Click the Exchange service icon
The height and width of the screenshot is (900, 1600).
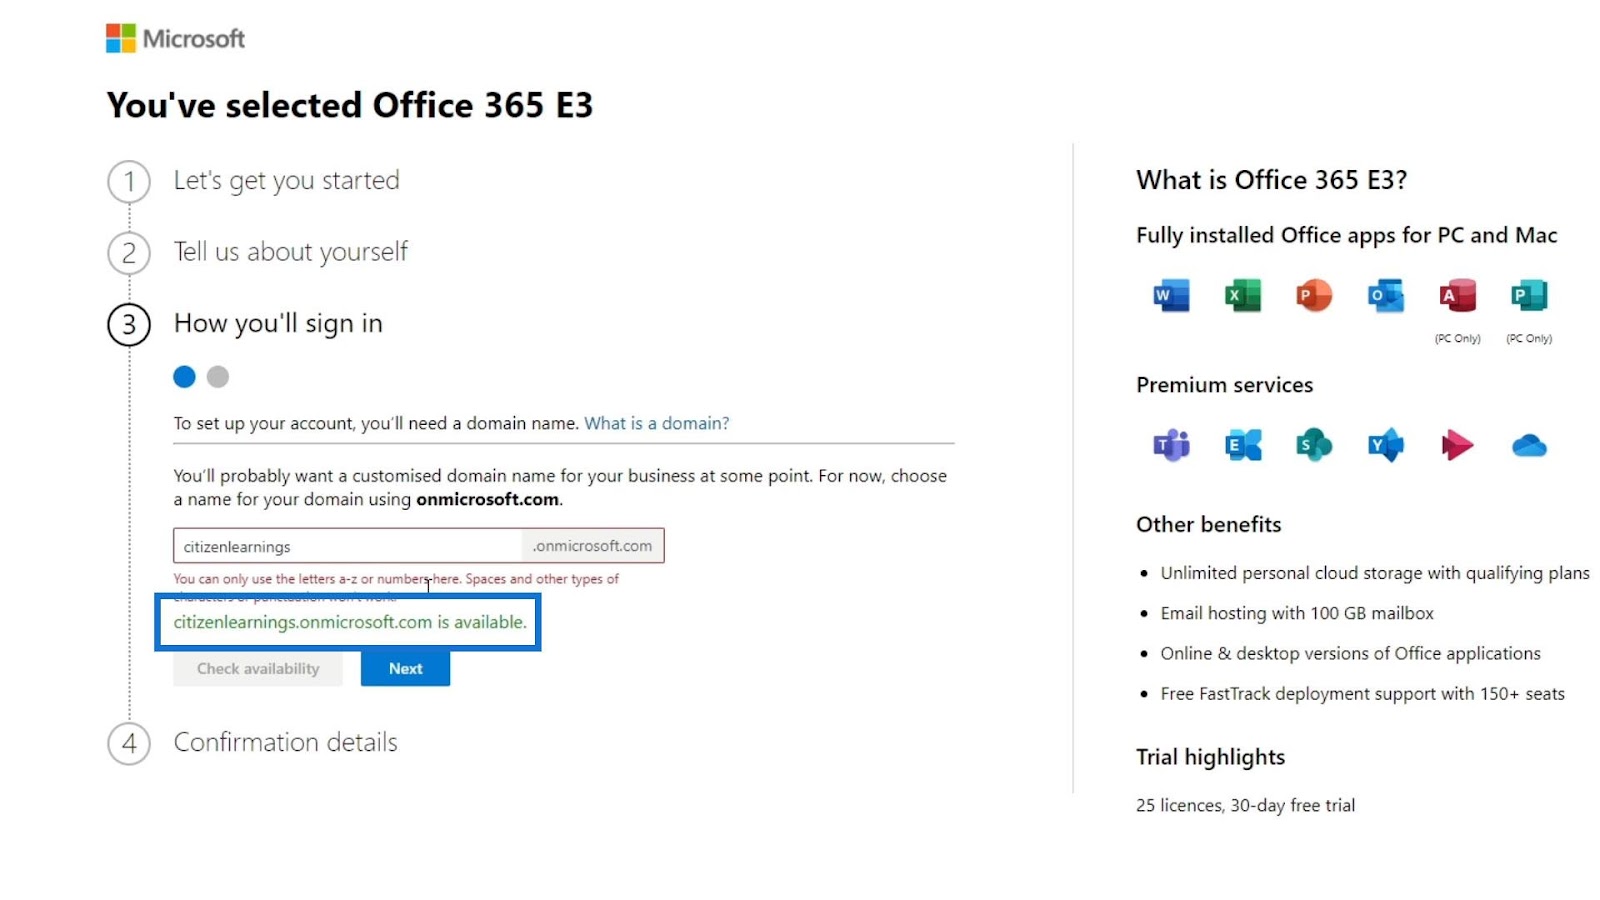[1243, 445]
